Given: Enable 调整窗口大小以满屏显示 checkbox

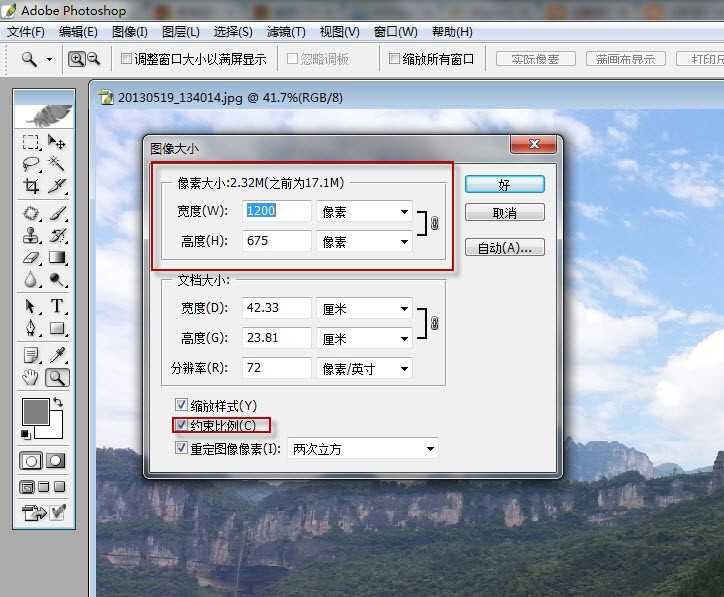Looking at the screenshot, I should tap(126, 59).
